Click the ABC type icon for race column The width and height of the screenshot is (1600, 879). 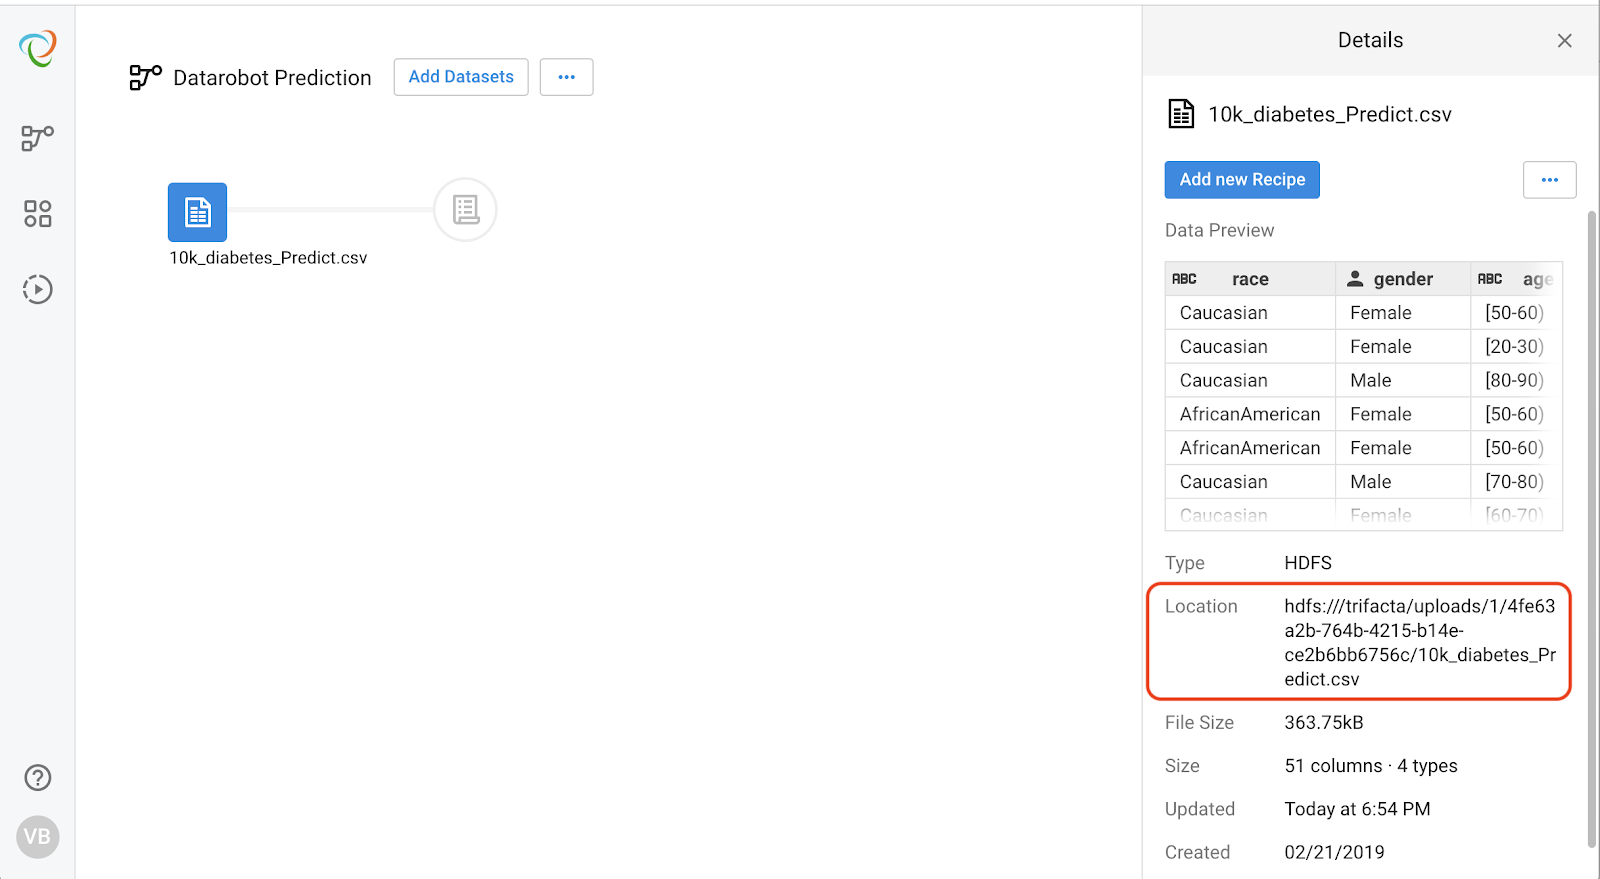1184,279
